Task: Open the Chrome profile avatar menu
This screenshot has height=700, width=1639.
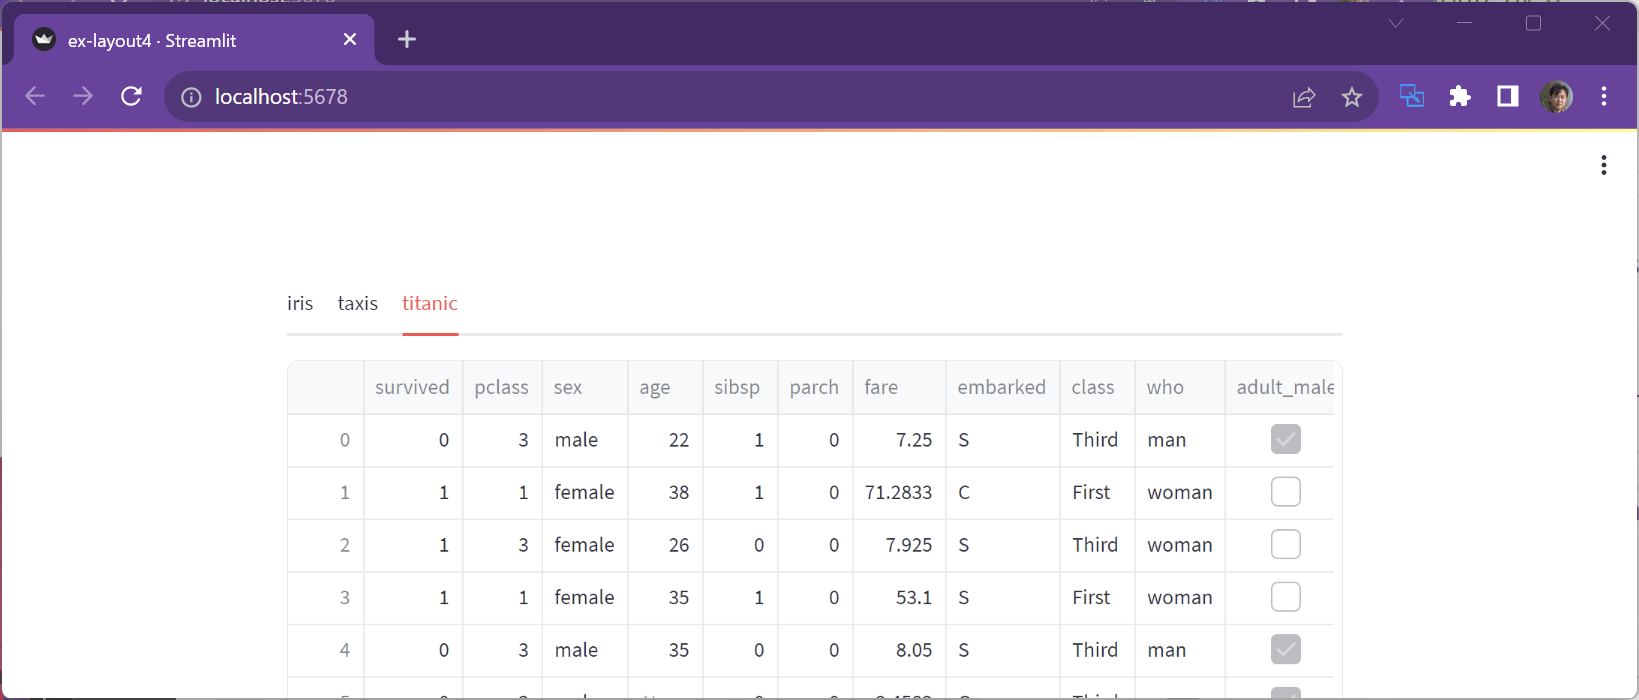Action: [1556, 96]
